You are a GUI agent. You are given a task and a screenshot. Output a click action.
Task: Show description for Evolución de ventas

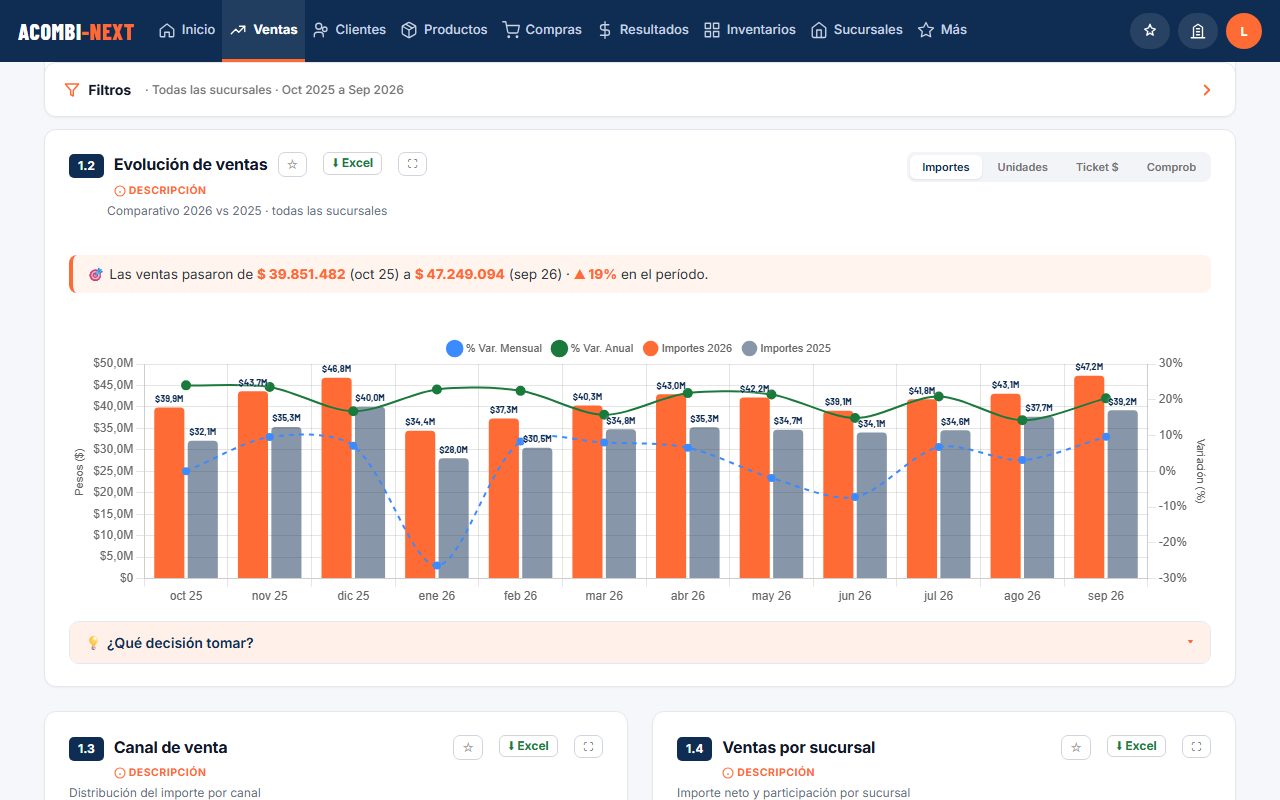coord(160,190)
